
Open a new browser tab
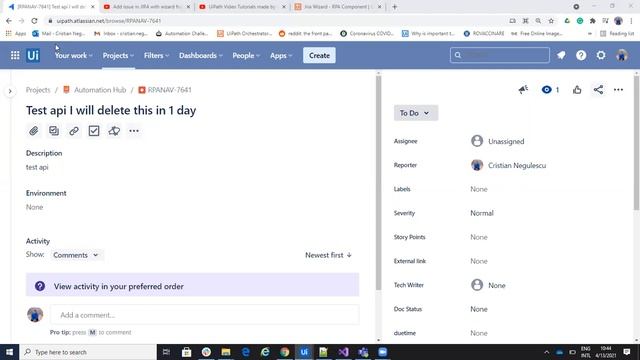[x=394, y=7]
